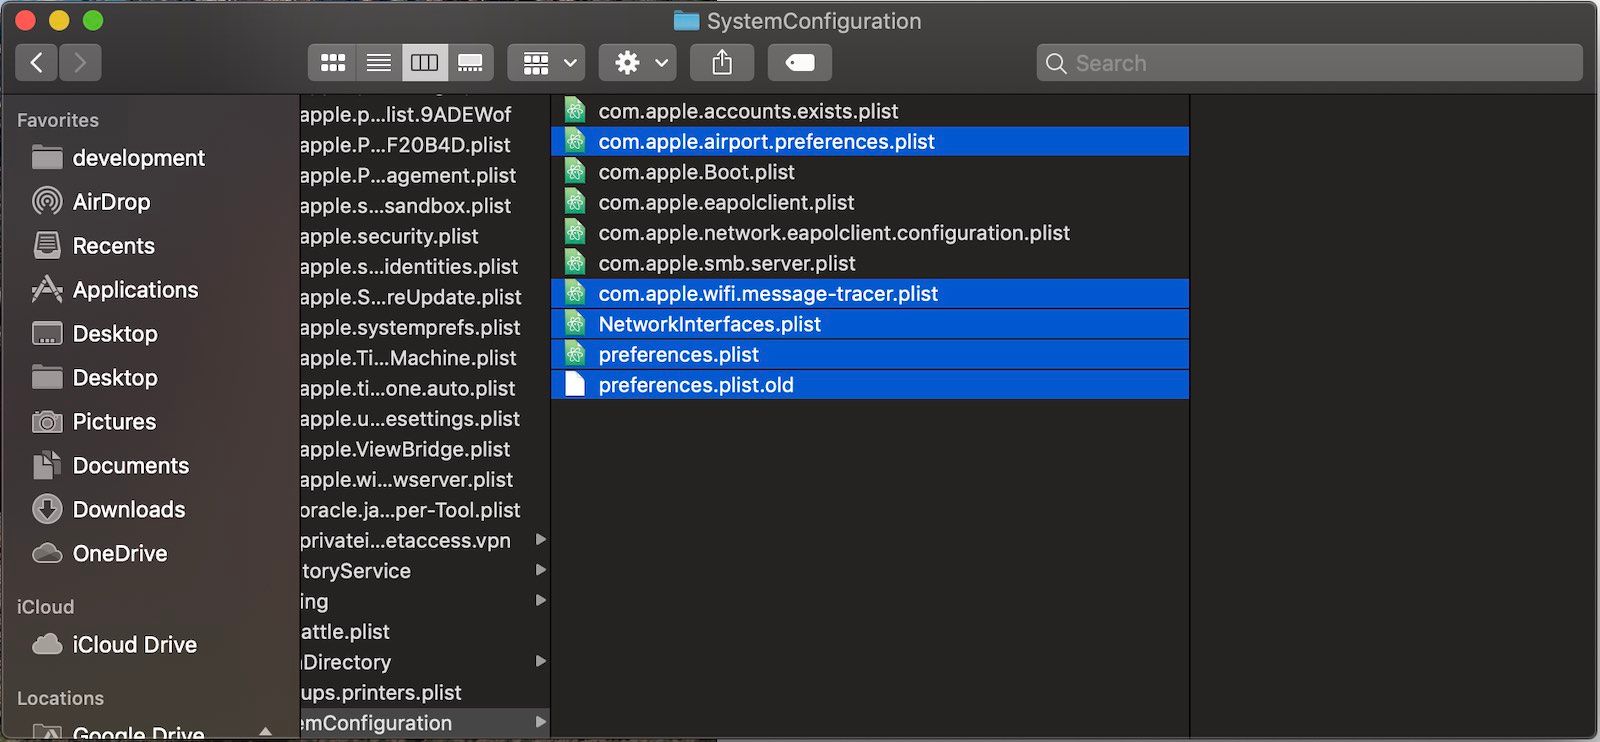This screenshot has width=1600, height=742.
Task: Select com.apple.eapolclient.plist file
Action: [x=870, y=203]
